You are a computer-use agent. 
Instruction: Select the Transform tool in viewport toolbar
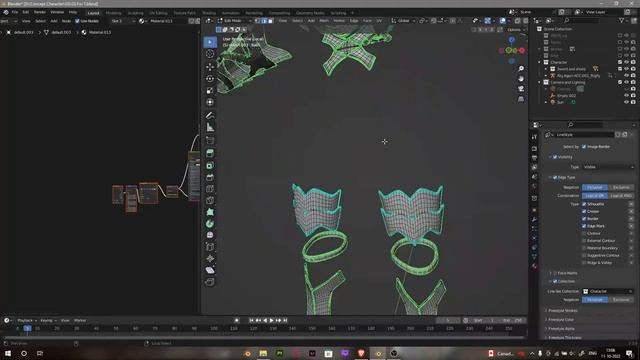(x=210, y=102)
